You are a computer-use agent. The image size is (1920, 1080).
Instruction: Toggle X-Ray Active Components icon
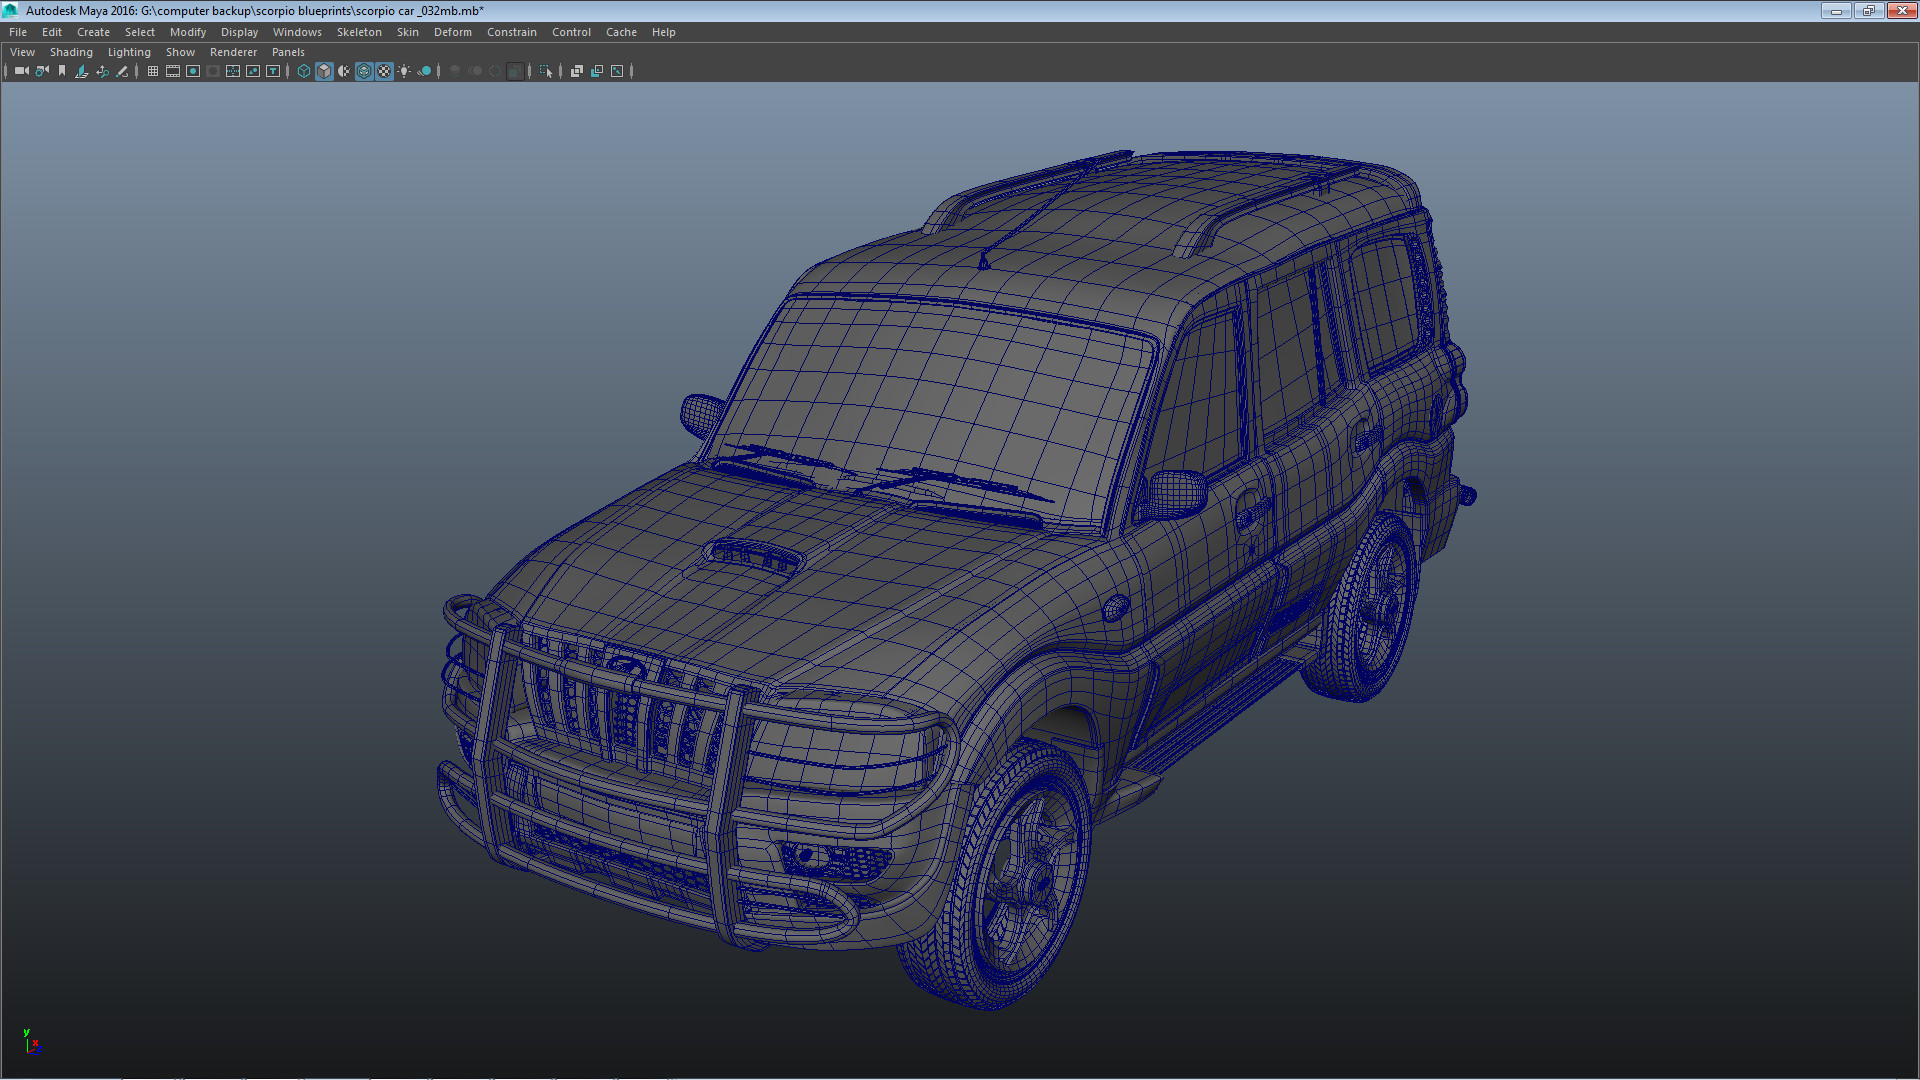pos(597,71)
